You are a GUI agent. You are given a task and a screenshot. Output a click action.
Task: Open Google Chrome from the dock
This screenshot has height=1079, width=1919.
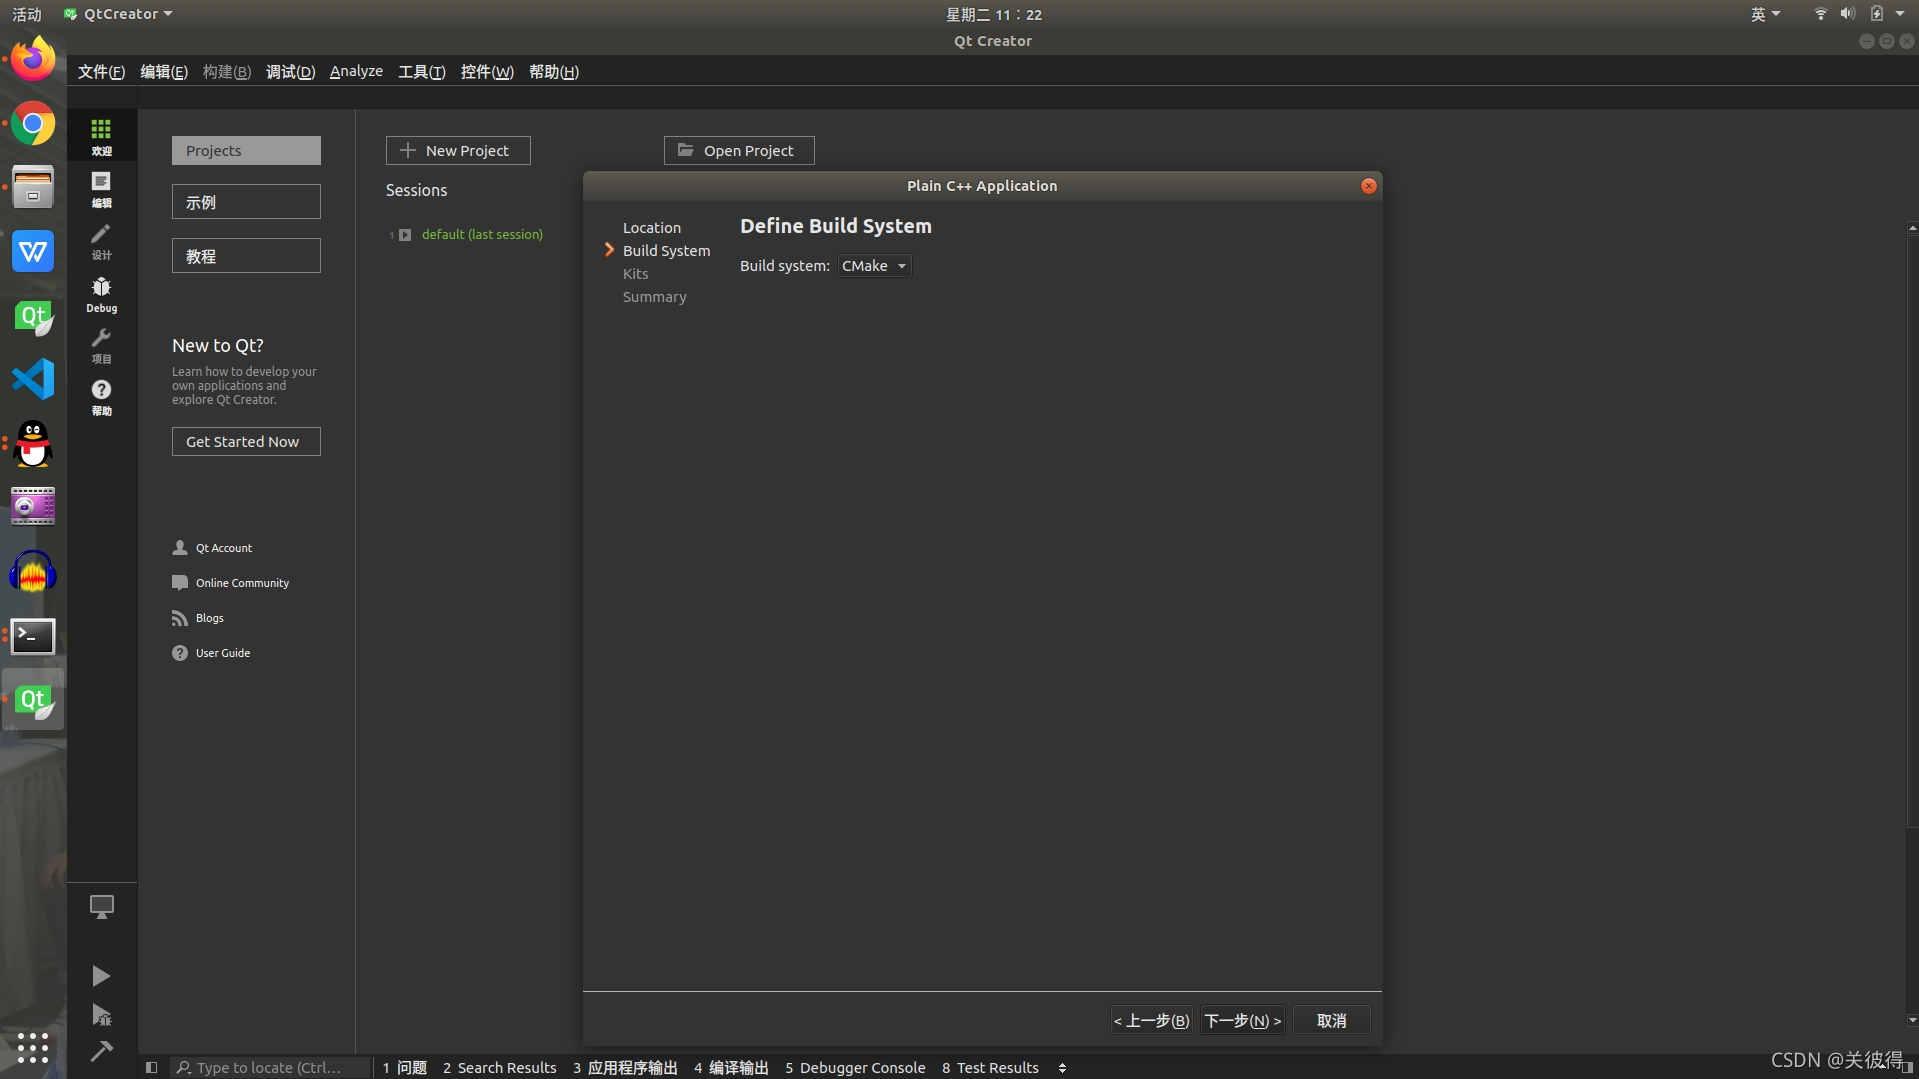tap(33, 124)
